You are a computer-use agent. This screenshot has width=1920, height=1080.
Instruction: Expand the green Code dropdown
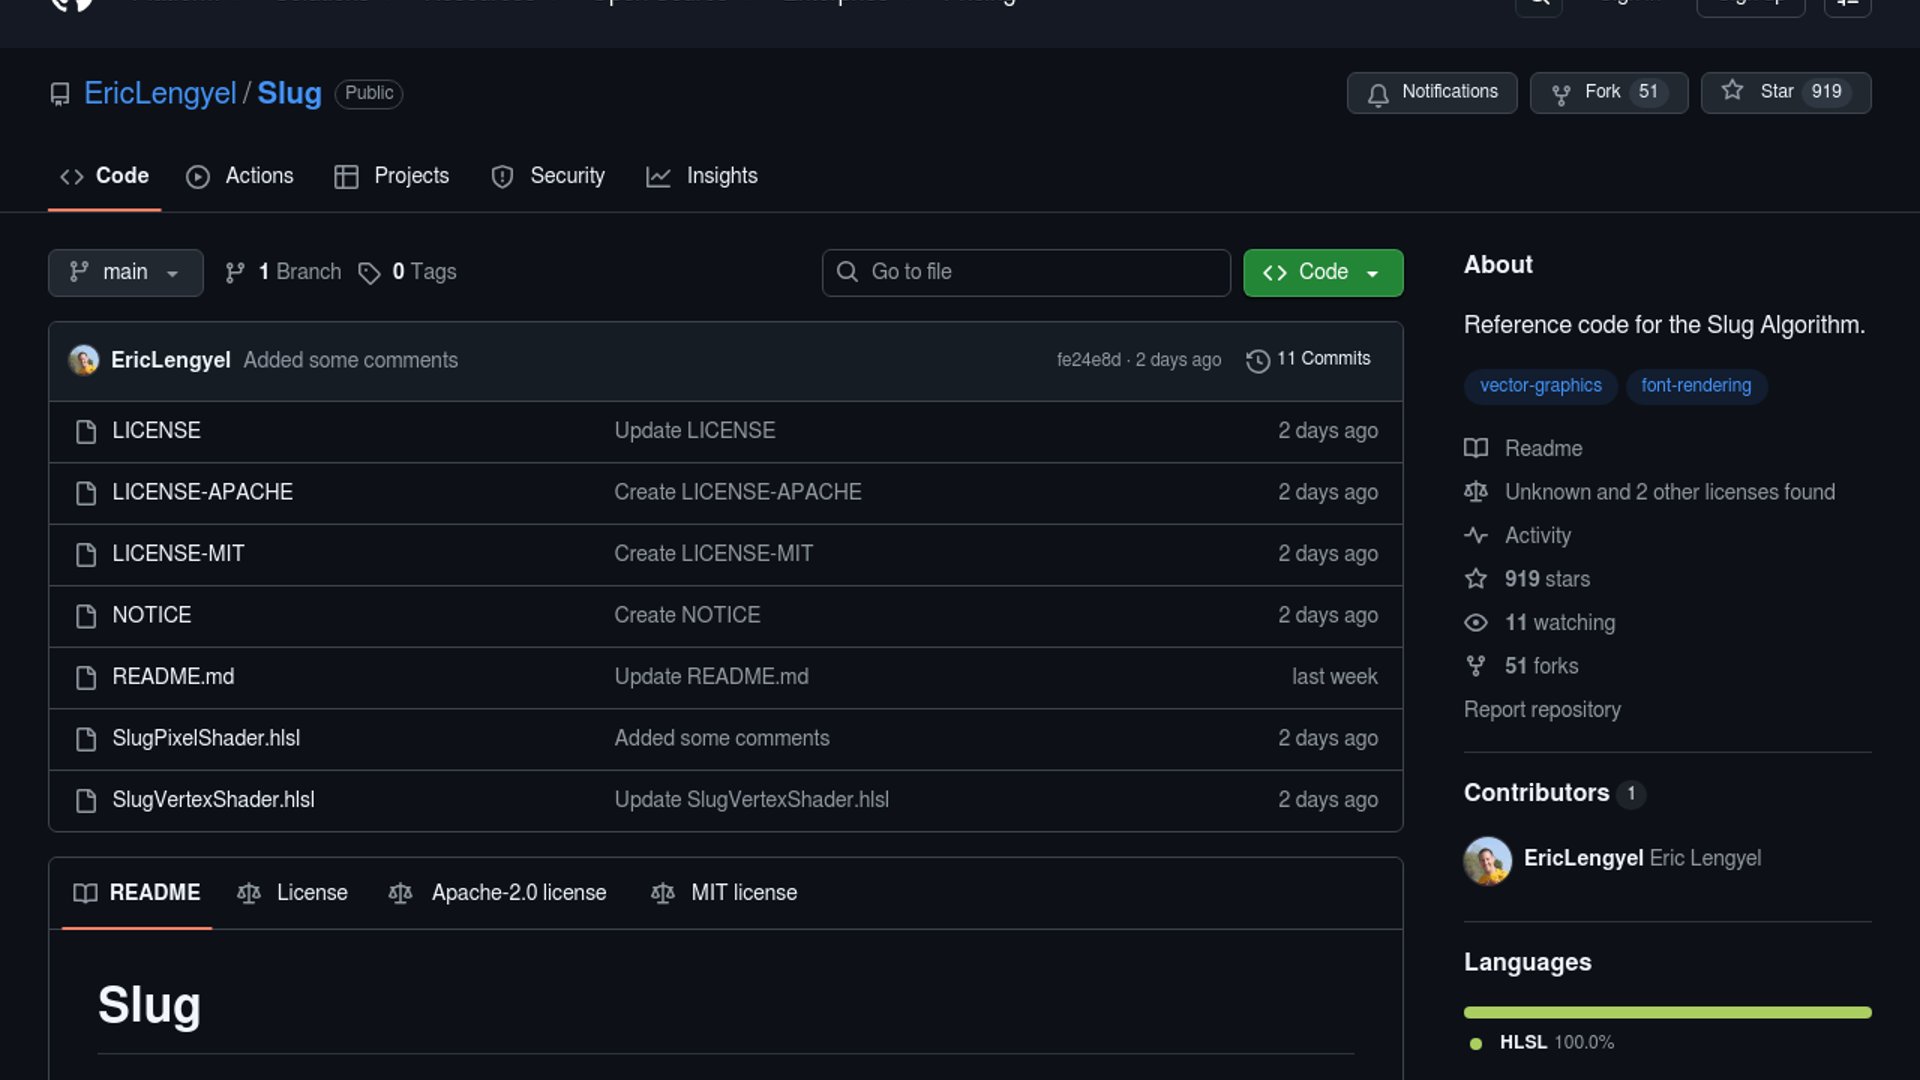(x=1322, y=272)
